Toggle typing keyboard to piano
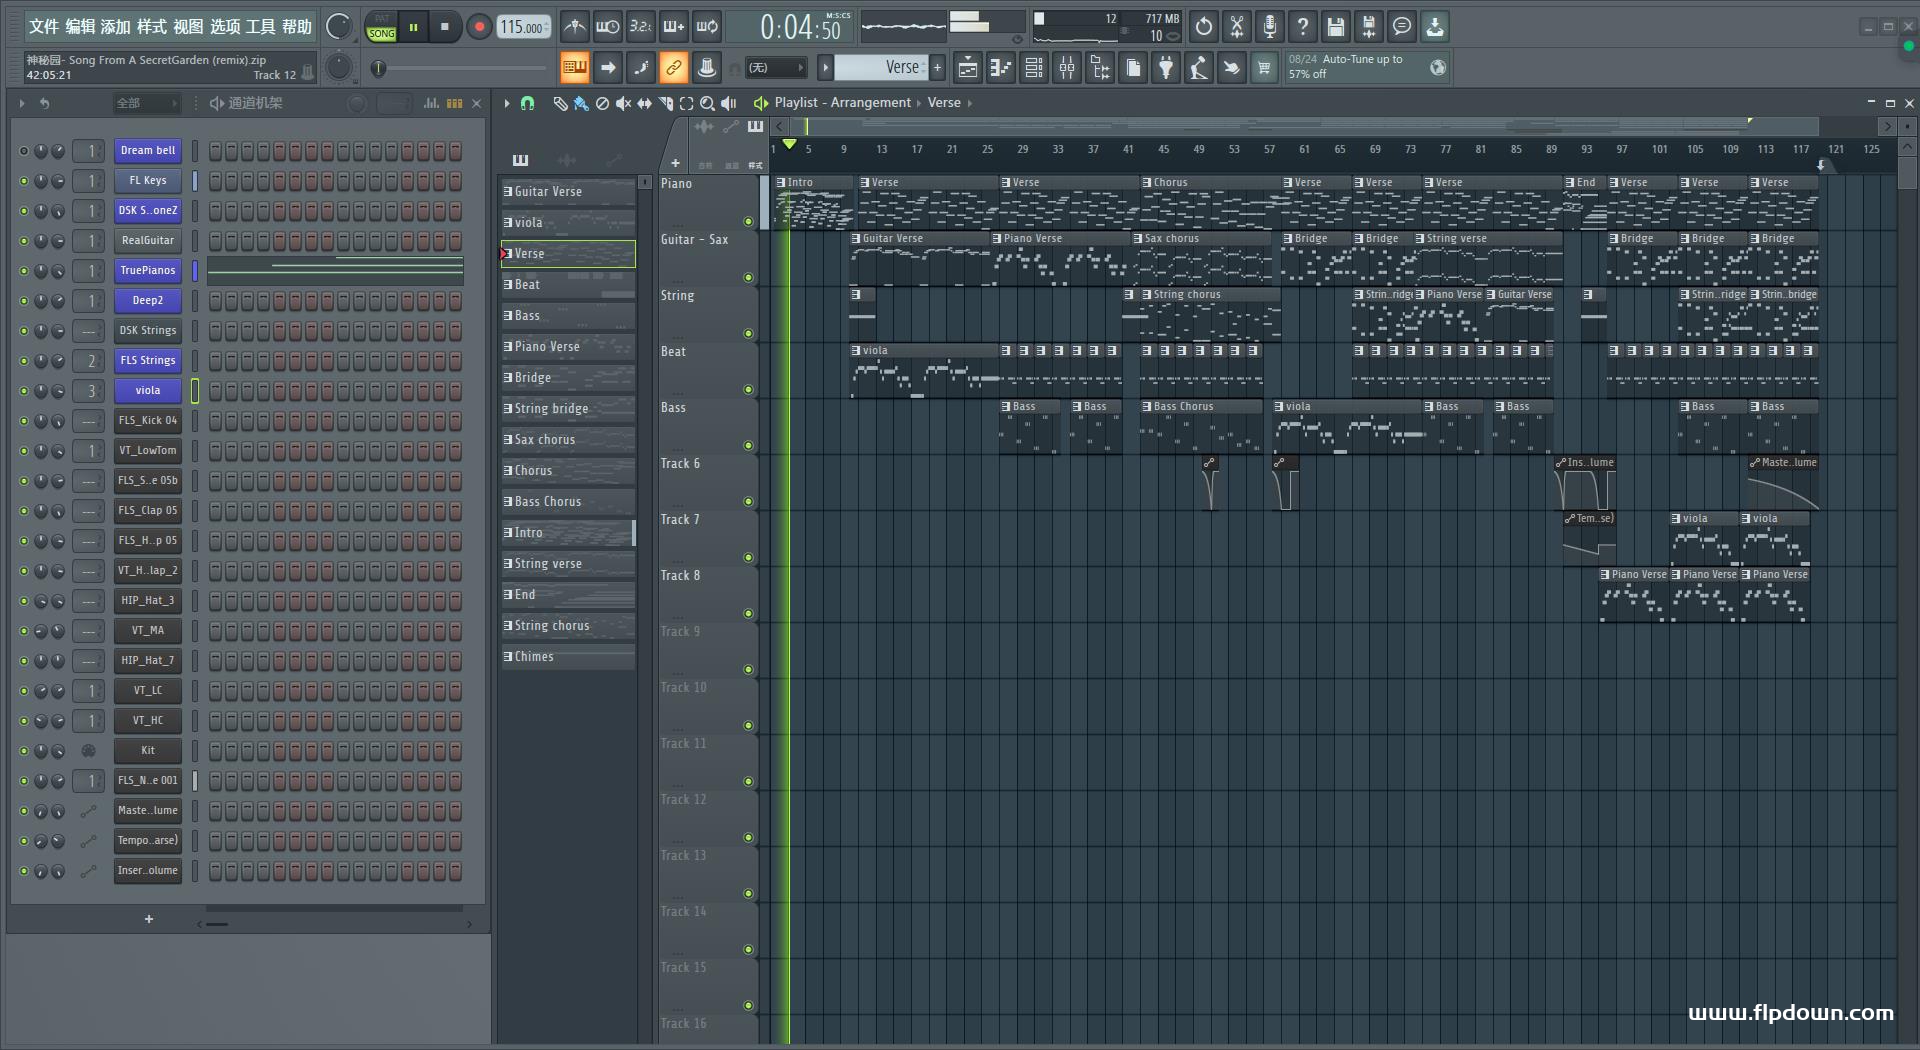Screen dimensions: 1920x1050 point(574,68)
